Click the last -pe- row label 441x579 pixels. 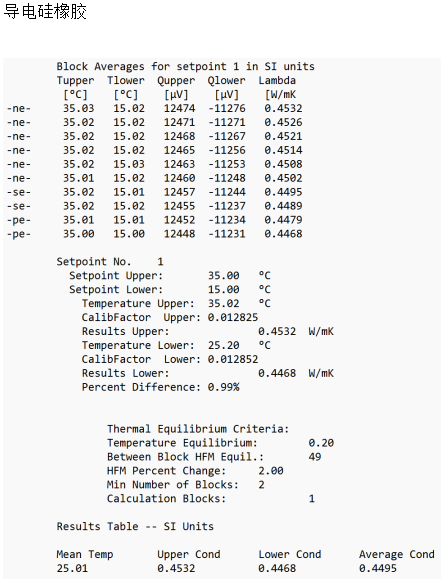(19, 234)
